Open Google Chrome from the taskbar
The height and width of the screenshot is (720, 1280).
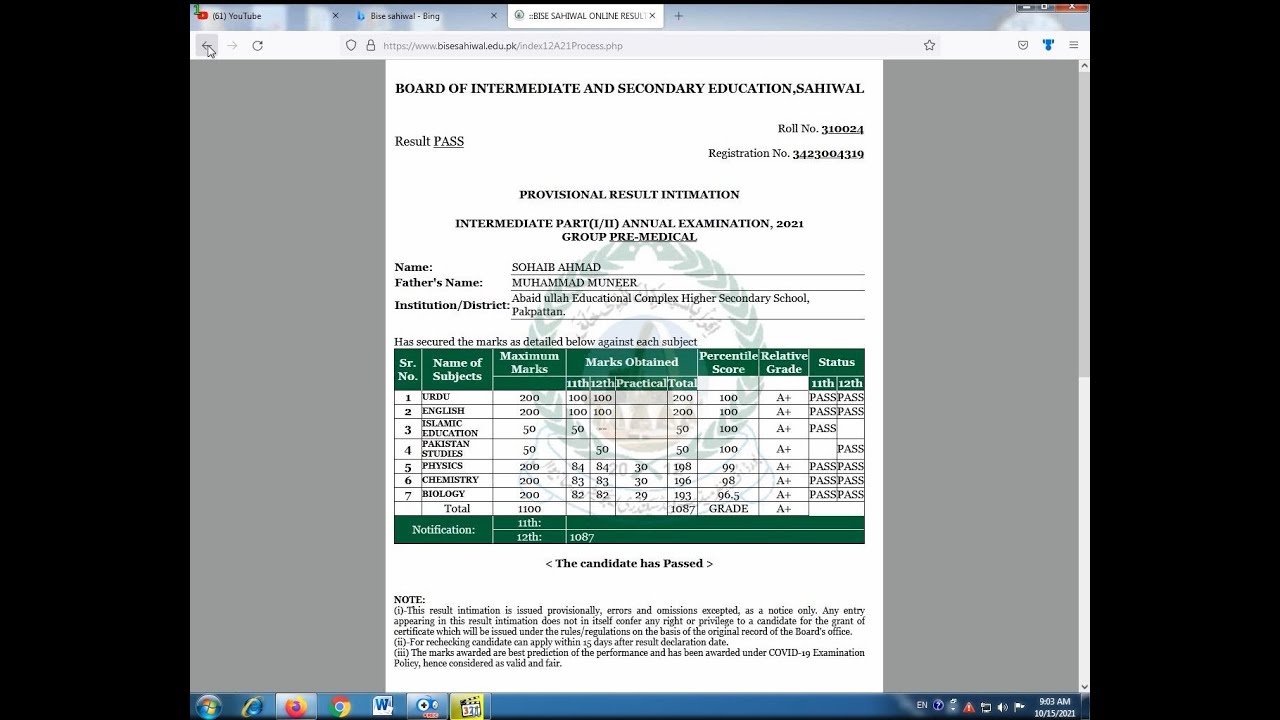point(340,707)
